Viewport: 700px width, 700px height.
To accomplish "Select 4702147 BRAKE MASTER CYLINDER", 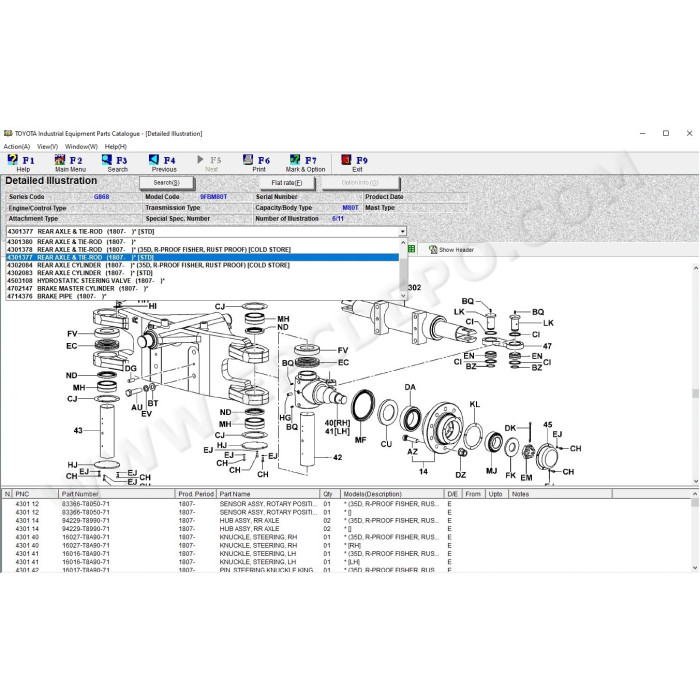I will point(202,289).
